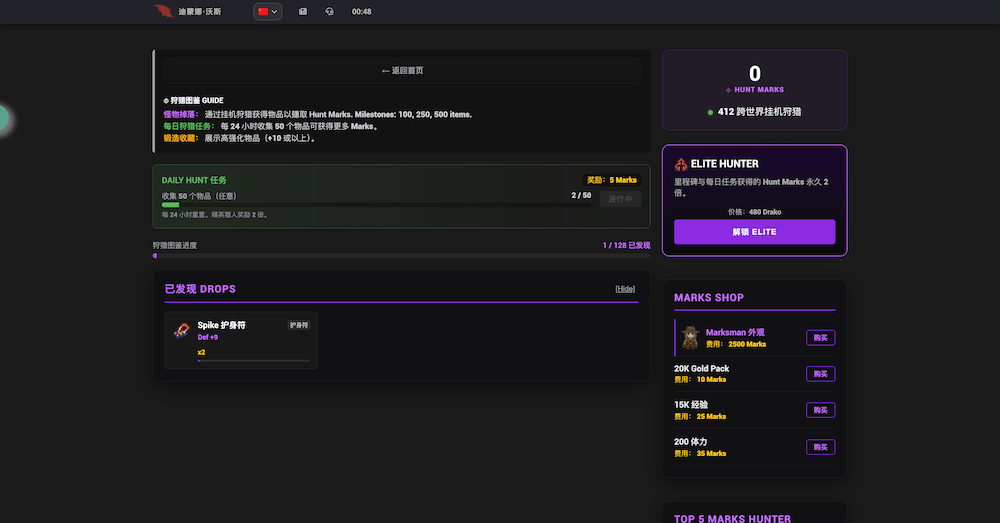Image resolution: width=1000 pixels, height=523 pixels.
Task: Purchase the 15K experience item
Action: point(820,410)
